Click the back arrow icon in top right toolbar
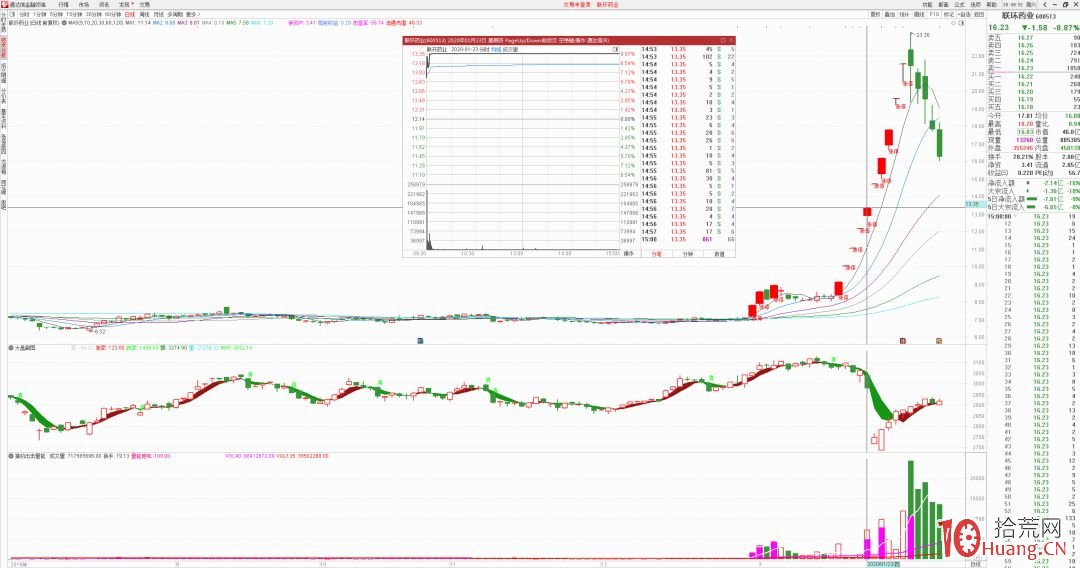1080x568 pixels. coord(1045,5)
